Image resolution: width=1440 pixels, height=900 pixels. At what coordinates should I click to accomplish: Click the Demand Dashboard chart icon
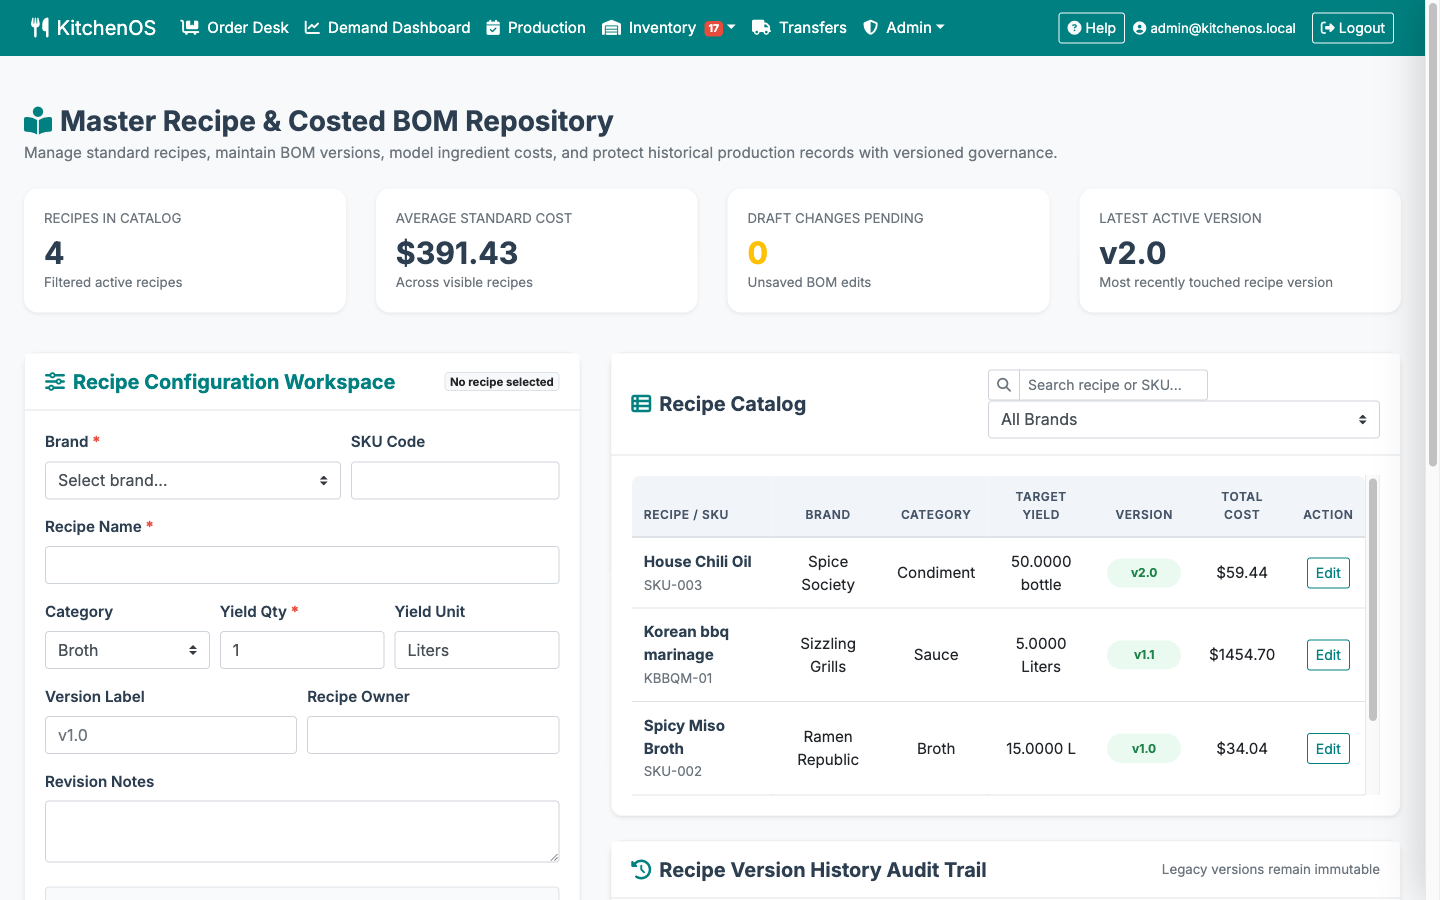point(313,28)
